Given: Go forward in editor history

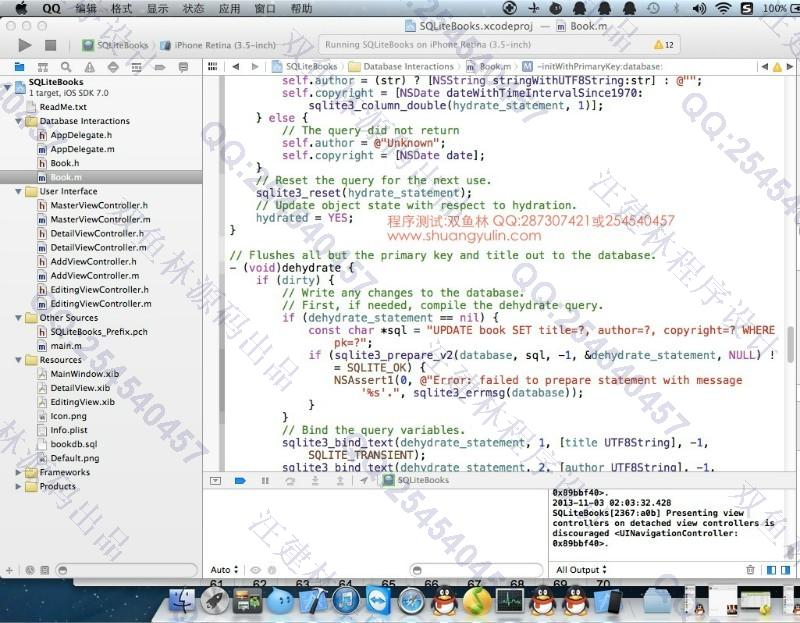Looking at the screenshot, I should (x=255, y=66).
